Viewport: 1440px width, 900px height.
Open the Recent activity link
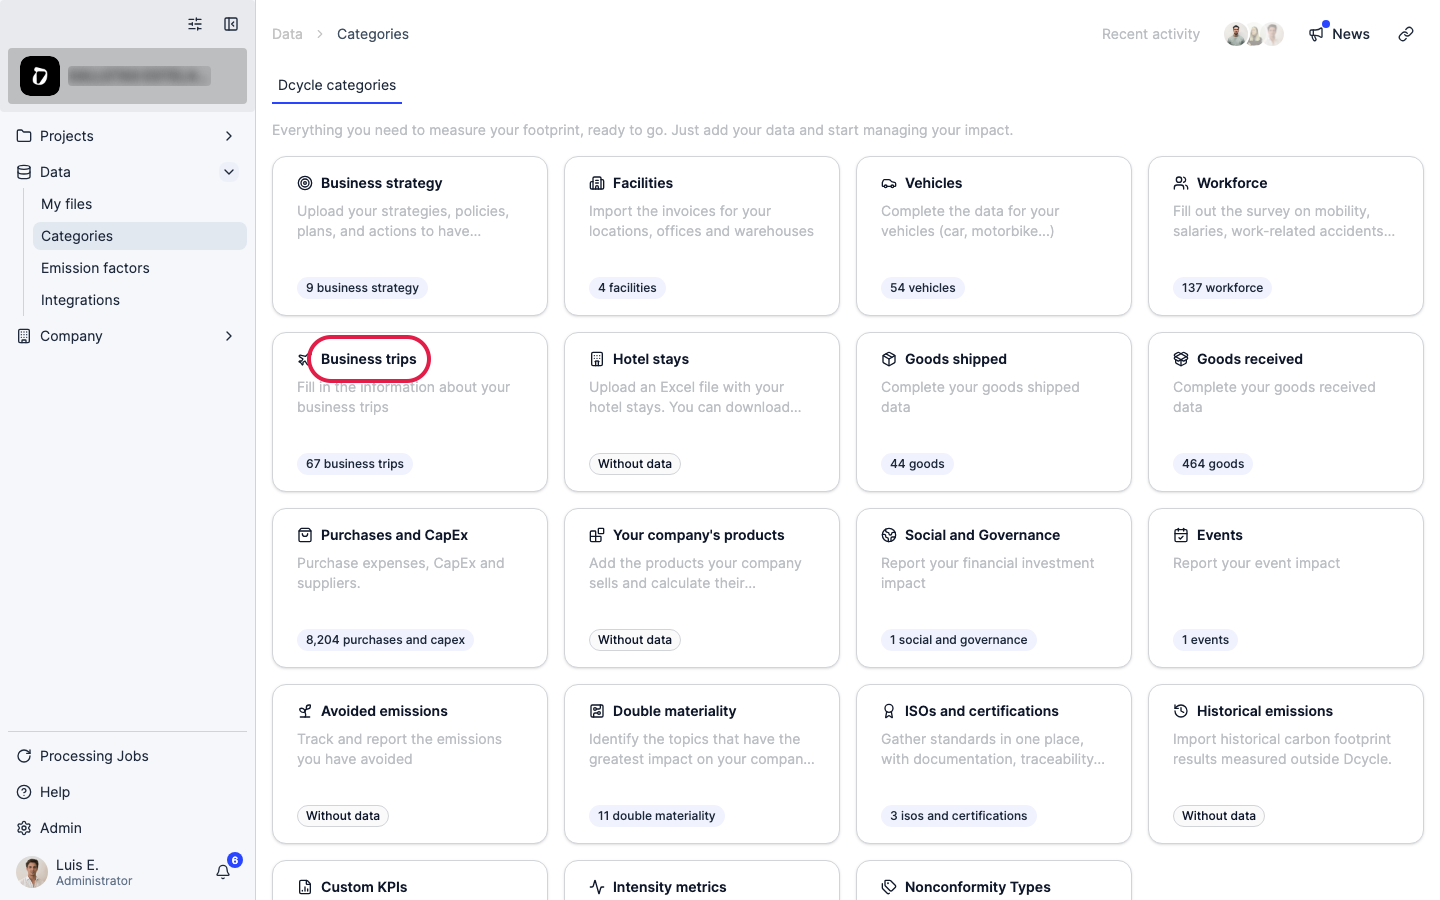click(x=1151, y=34)
